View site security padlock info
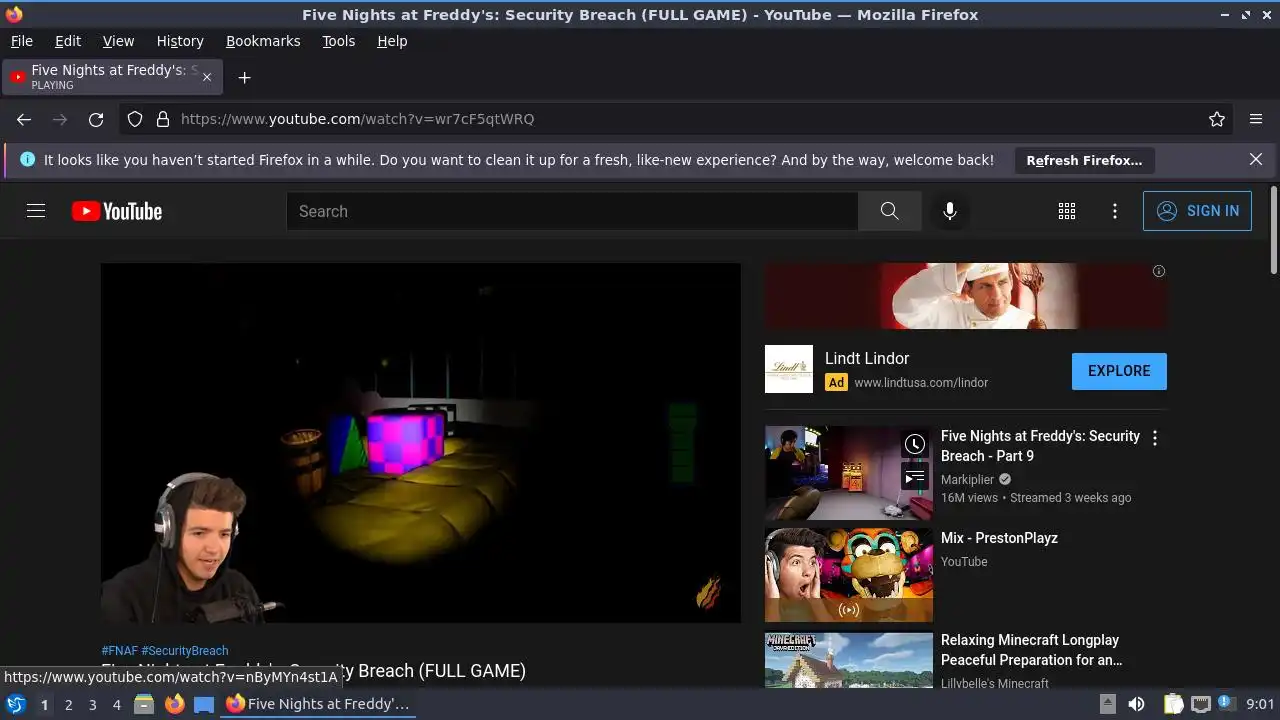Image resolution: width=1280 pixels, height=720 pixels. click(x=163, y=119)
